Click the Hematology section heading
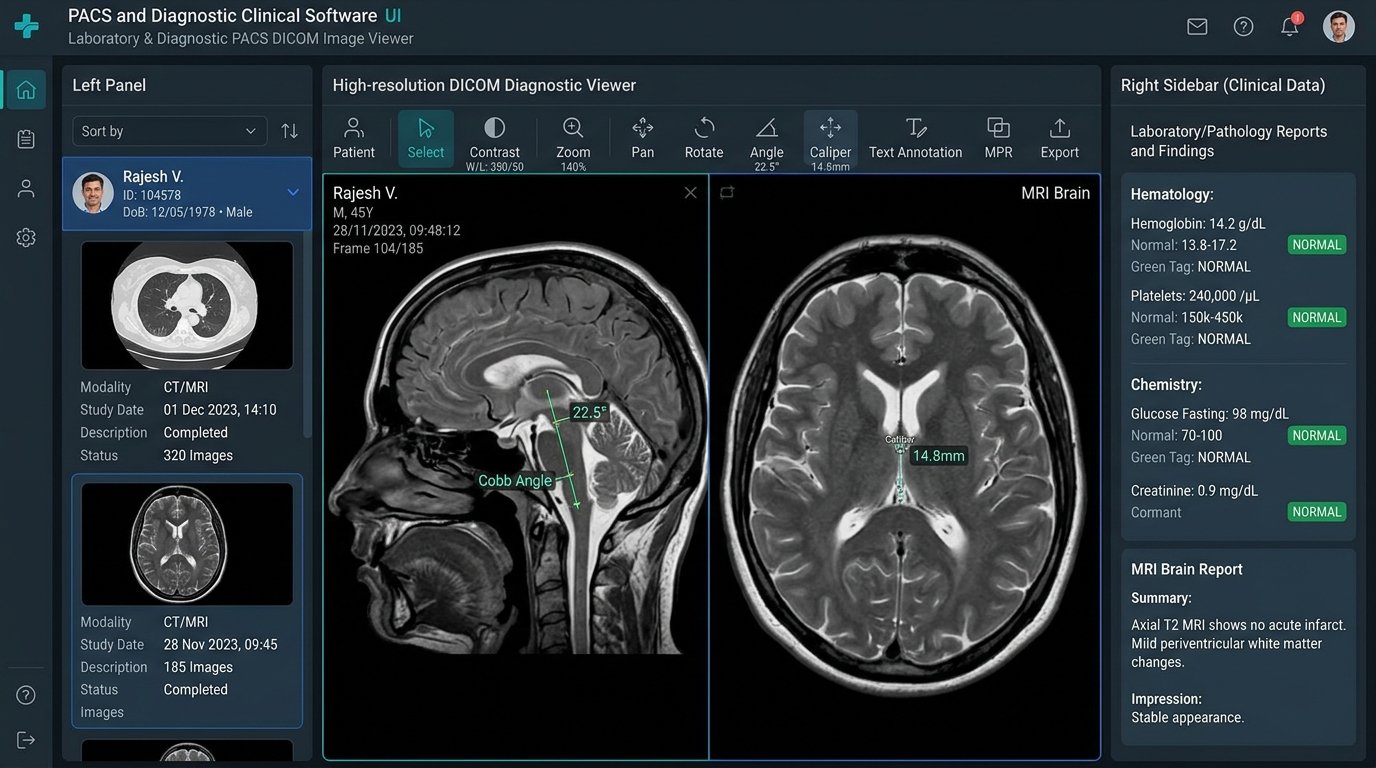 point(1172,194)
